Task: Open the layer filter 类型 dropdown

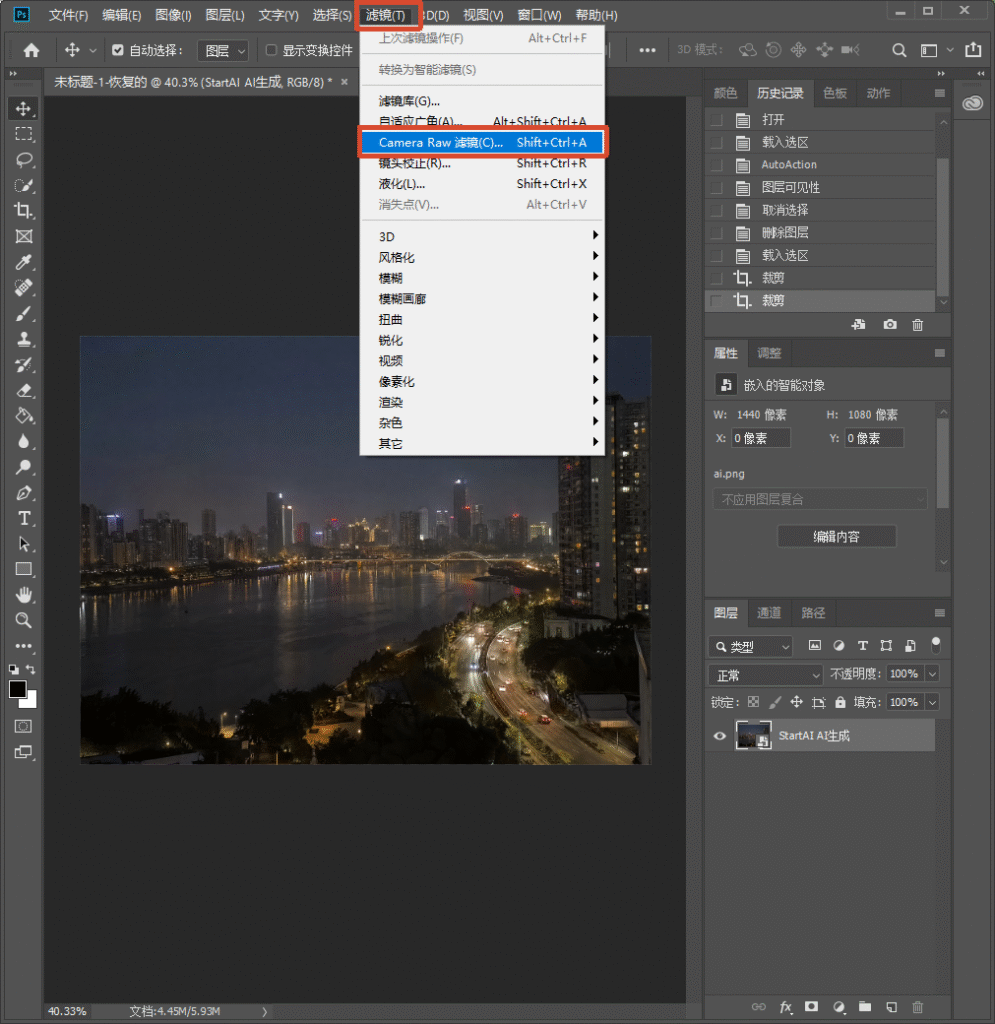Action: pos(750,646)
